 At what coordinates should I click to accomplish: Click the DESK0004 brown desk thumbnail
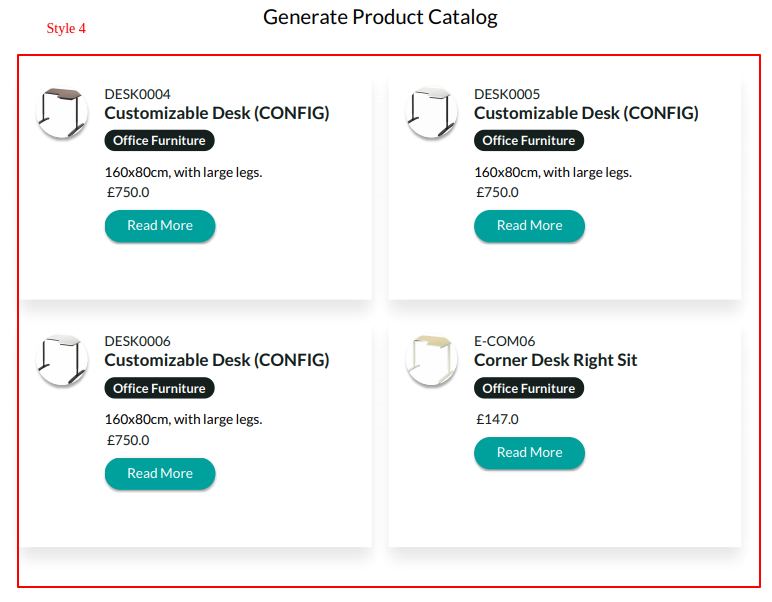point(62,112)
